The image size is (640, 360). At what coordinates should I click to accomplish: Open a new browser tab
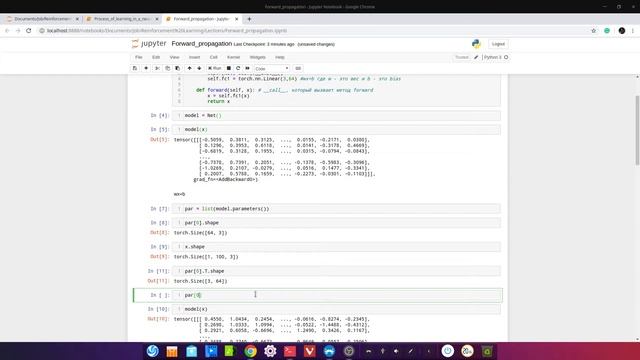(x=249, y=19)
